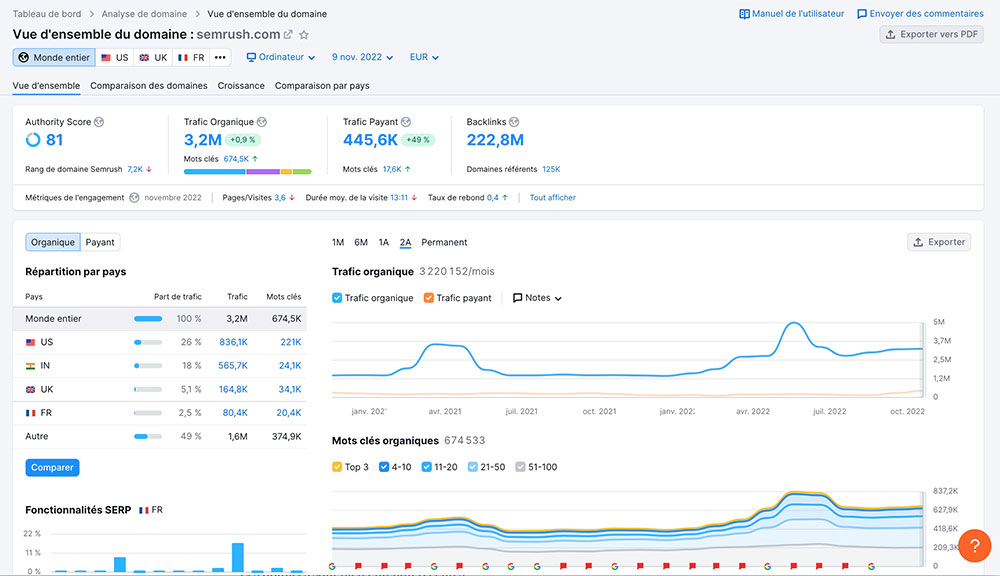
Task: Click the Trafic Payant info globe icon
Action: (x=406, y=122)
